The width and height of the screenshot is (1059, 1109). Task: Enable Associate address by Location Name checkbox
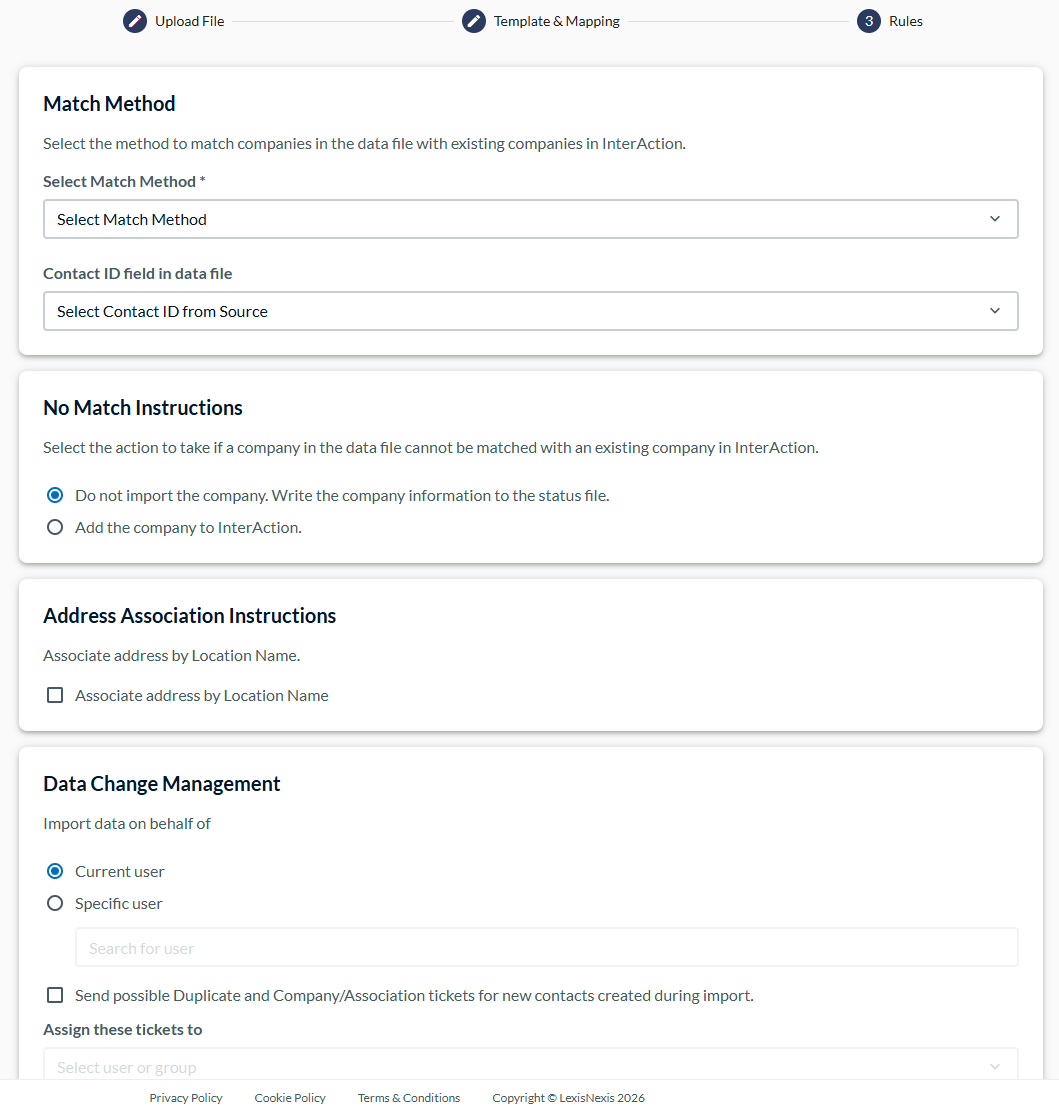pyautogui.click(x=54, y=695)
